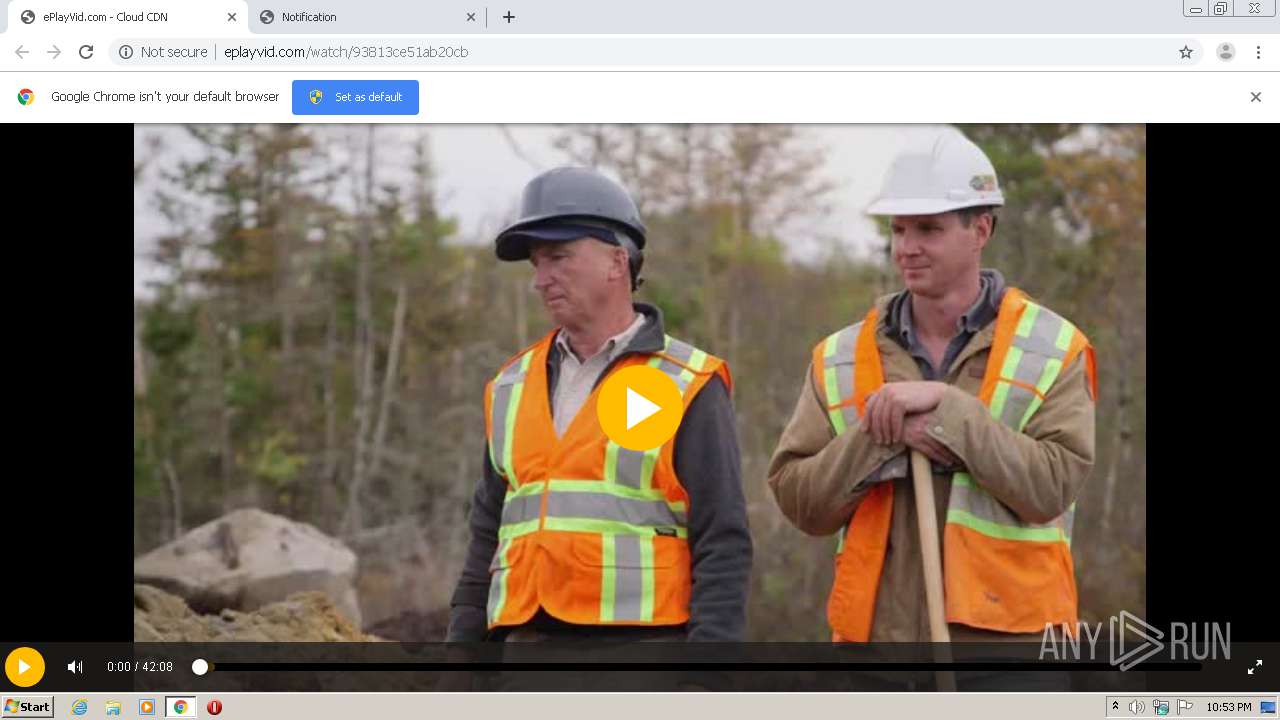Click the video progress slider handle
1280x720 pixels.
click(x=200, y=667)
